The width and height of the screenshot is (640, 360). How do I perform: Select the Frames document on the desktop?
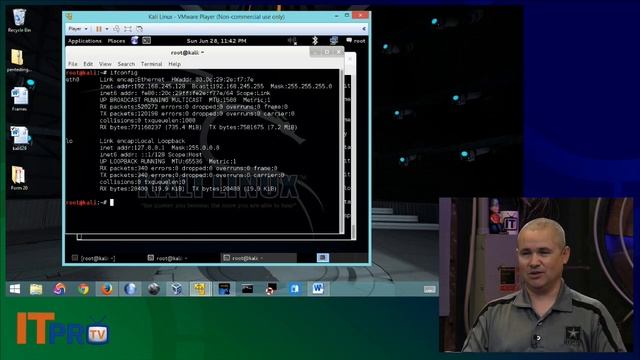[19, 99]
